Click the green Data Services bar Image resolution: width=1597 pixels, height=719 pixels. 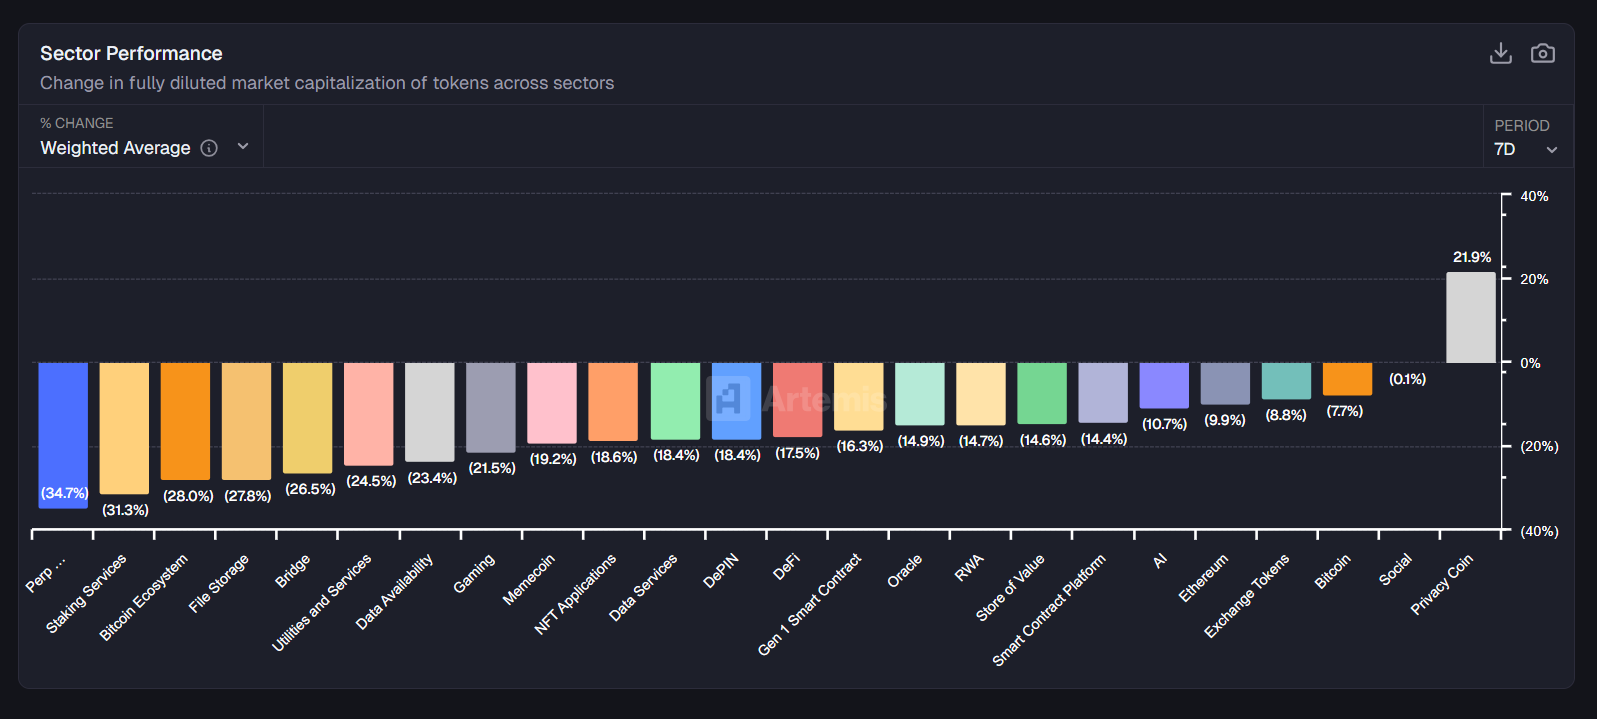point(675,401)
